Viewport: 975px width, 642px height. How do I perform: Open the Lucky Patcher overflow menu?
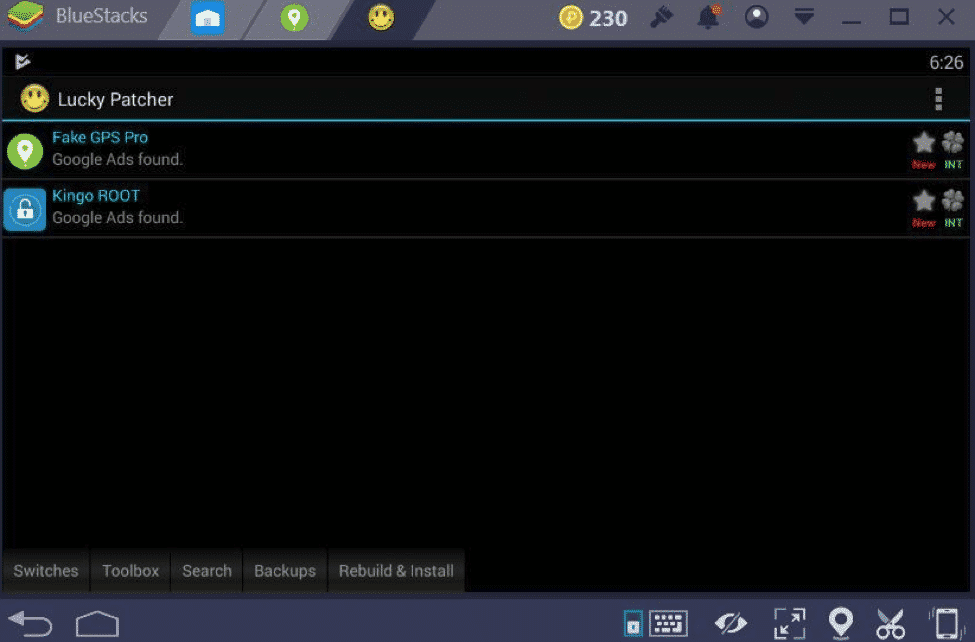[x=938, y=99]
